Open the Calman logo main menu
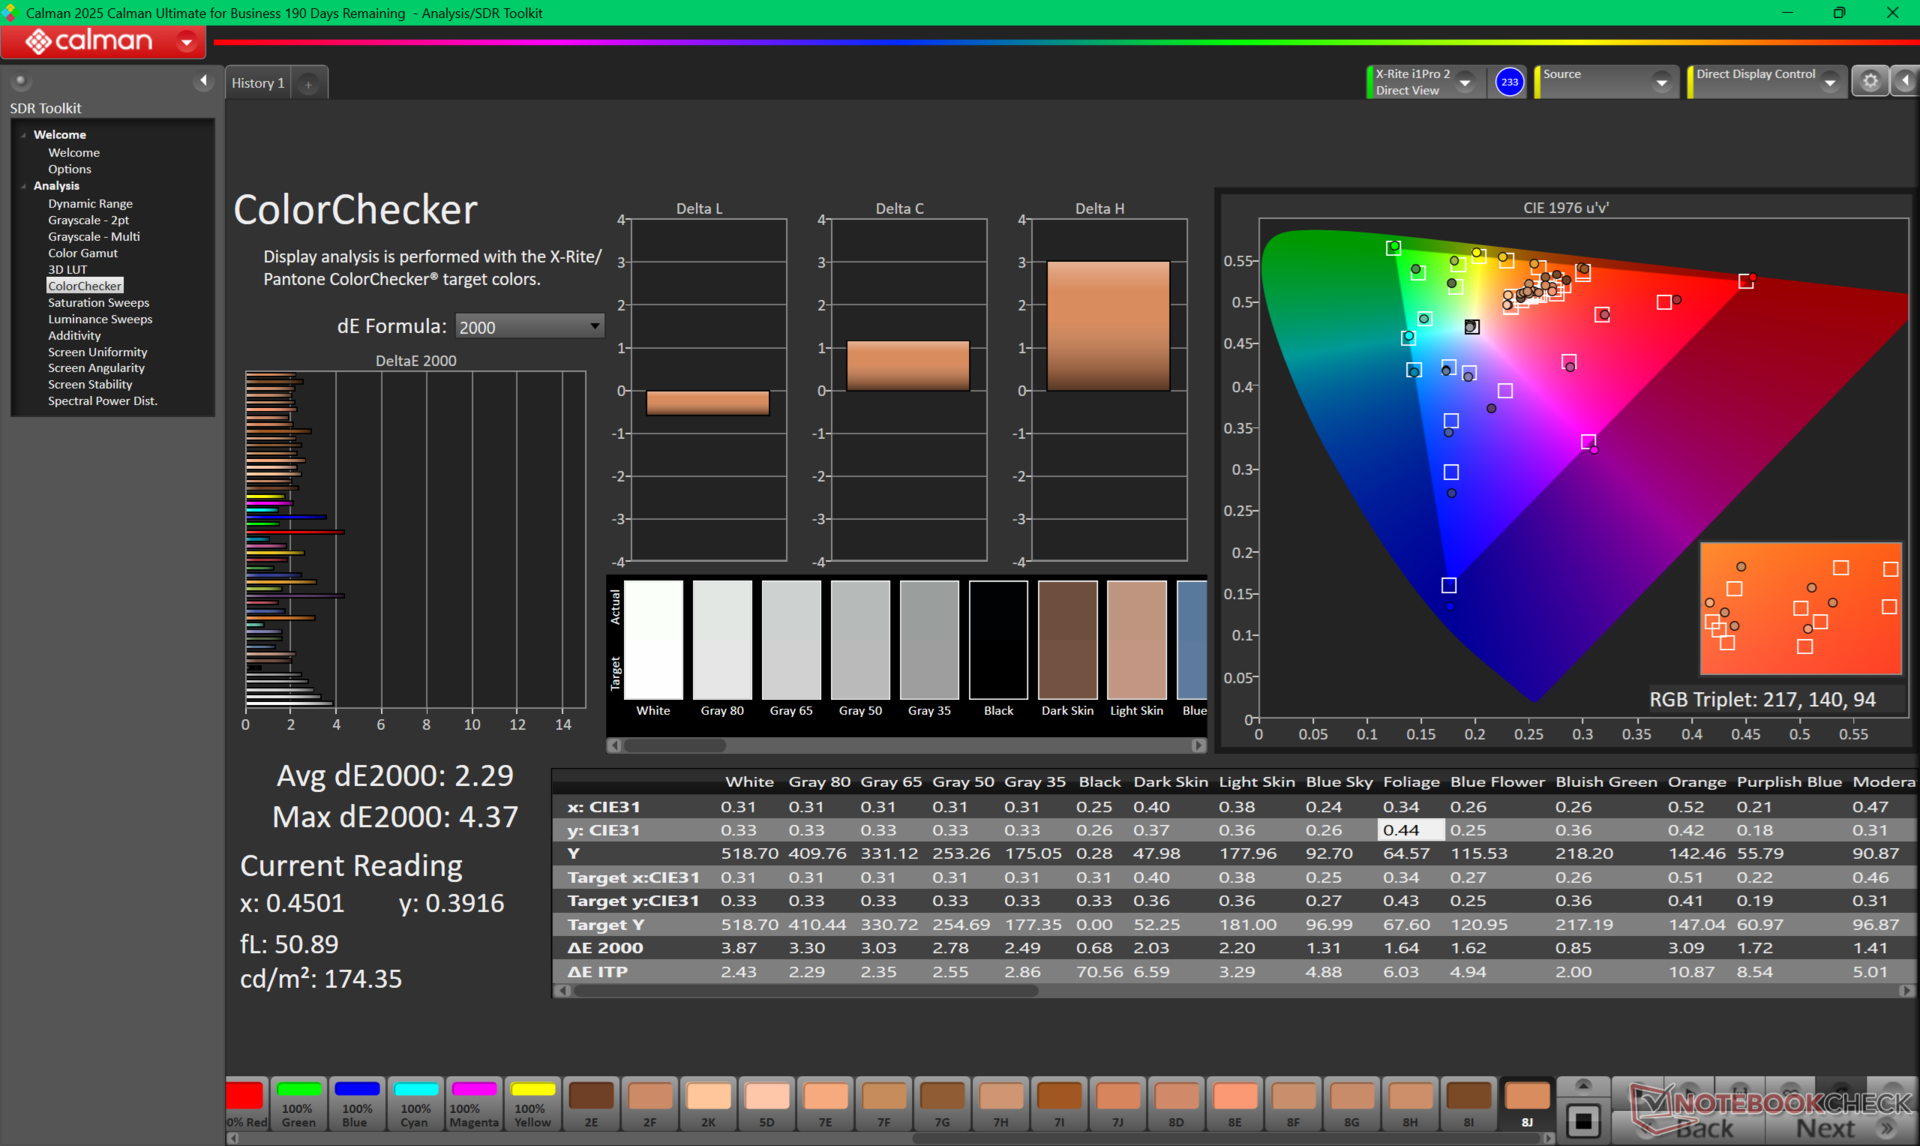 click(x=103, y=41)
